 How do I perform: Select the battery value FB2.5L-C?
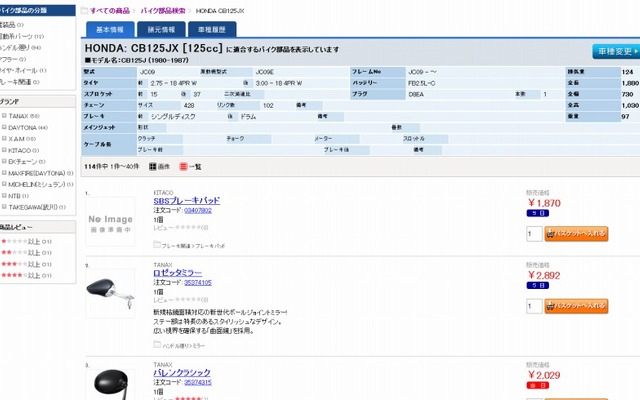pyautogui.click(x=422, y=83)
